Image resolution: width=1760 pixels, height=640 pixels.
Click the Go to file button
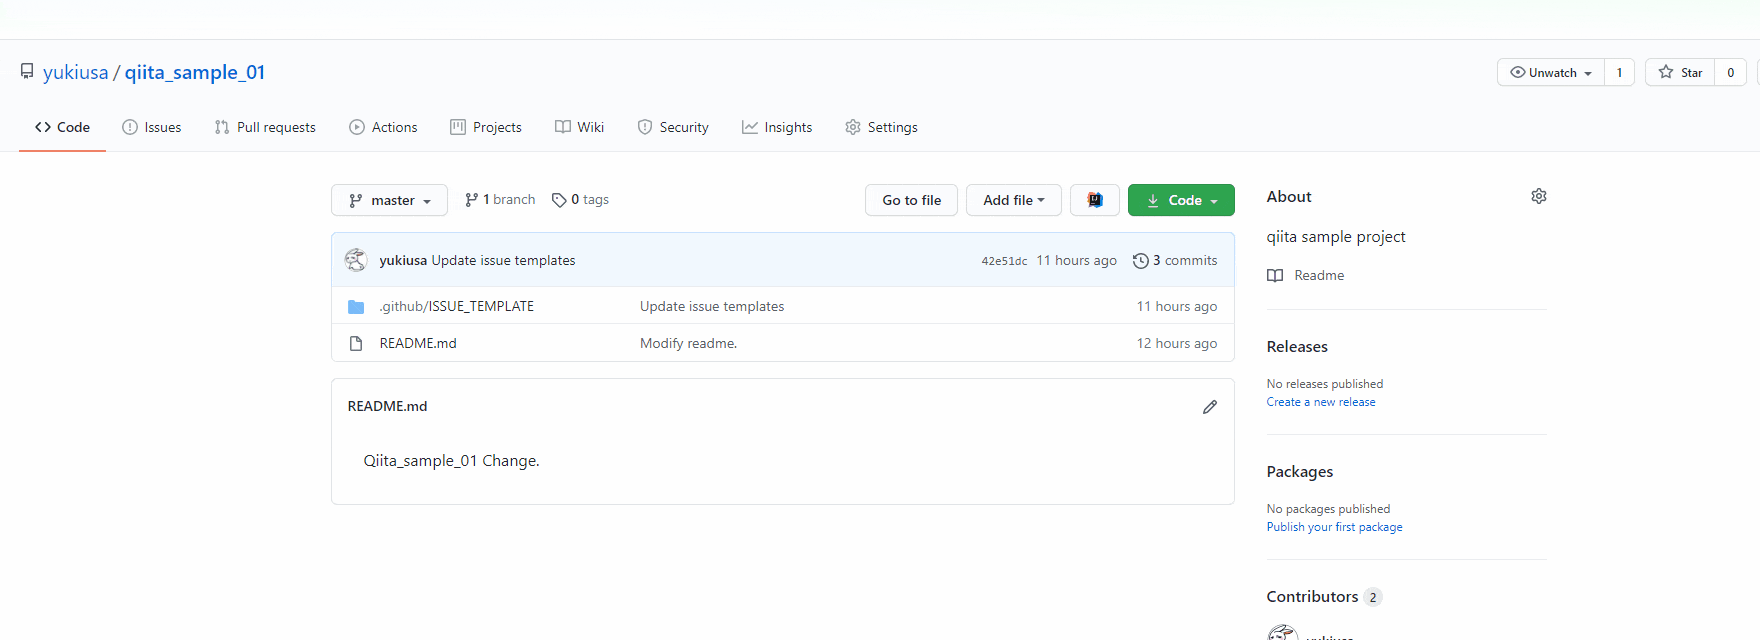click(x=911, y=200)
